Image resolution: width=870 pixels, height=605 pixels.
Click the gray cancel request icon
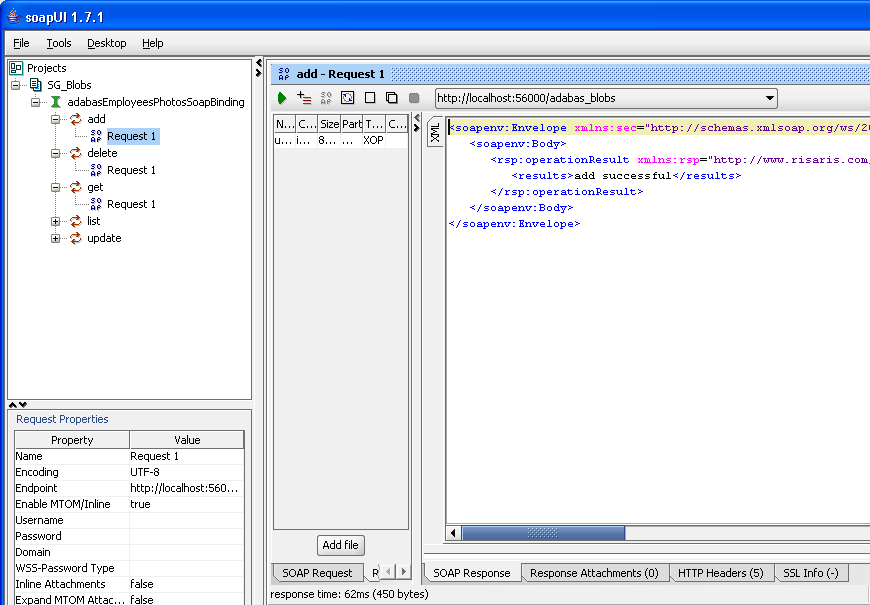(x=414, y=98)
